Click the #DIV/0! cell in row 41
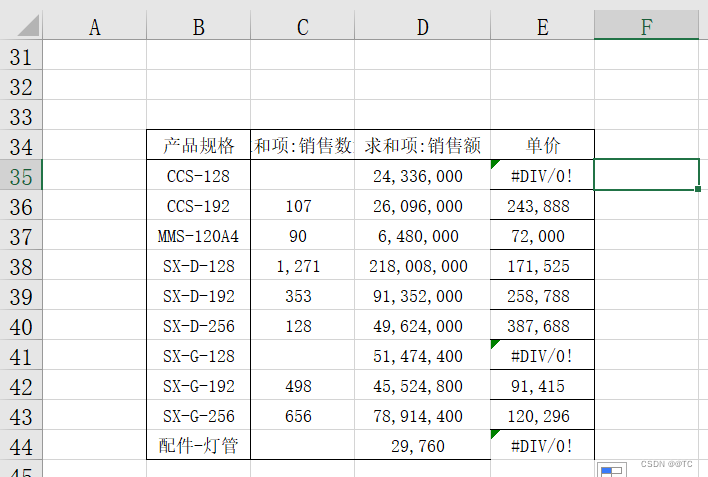The width and height of the screenshot is (708, 477). pyautogui.click(x=543, y=356)
